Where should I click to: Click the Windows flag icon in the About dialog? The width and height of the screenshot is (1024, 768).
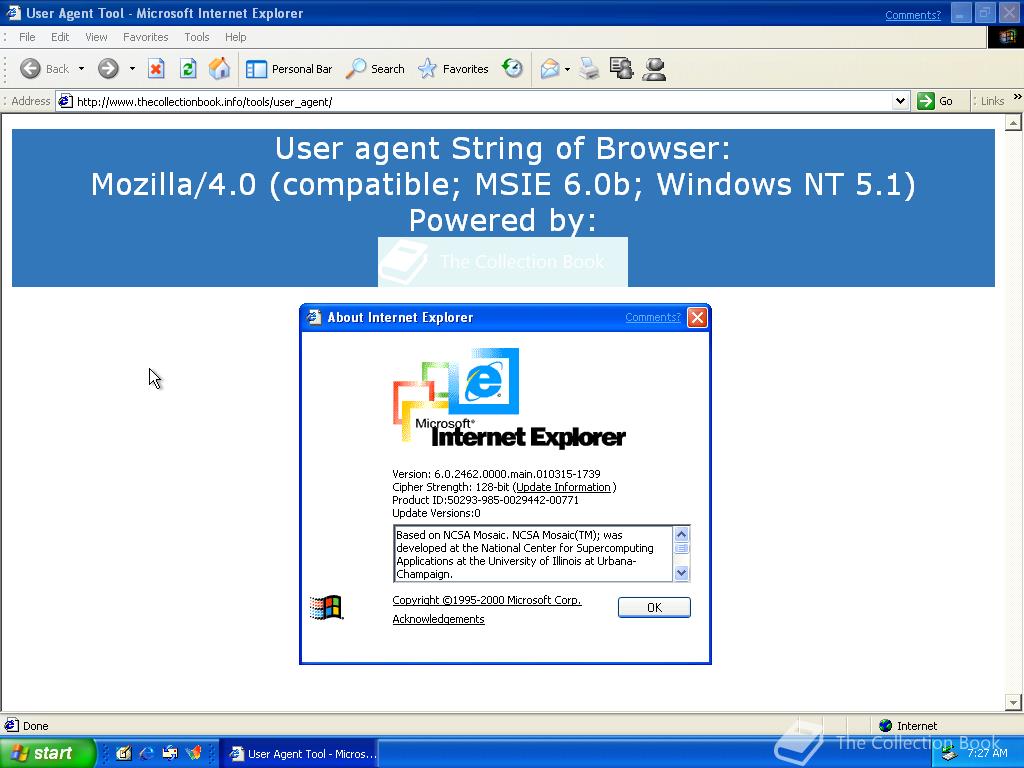click(x=327, y=607)
